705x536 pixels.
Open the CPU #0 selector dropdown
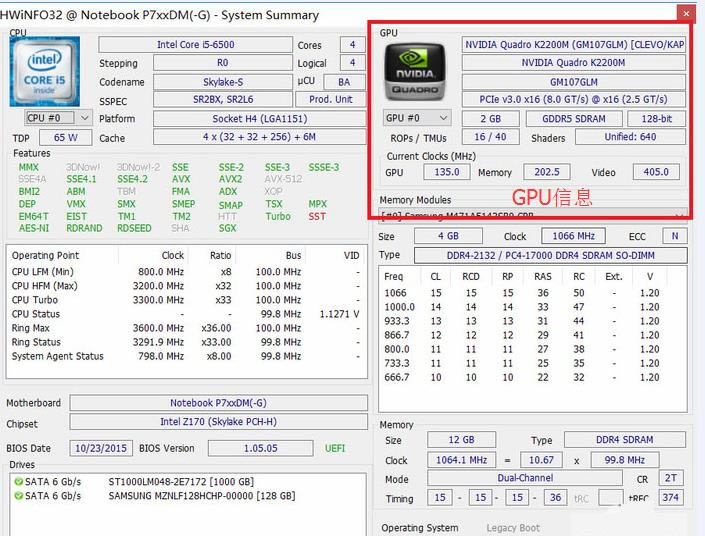[x=58, y=118]
